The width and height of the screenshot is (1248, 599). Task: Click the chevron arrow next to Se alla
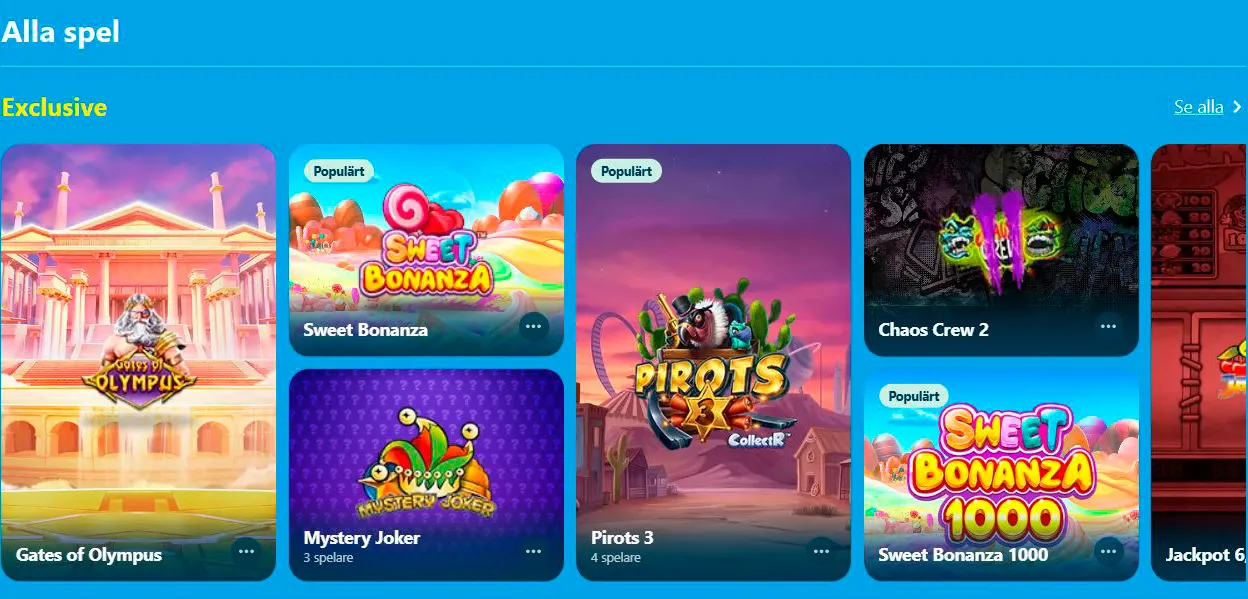(x=1237, y=107)
